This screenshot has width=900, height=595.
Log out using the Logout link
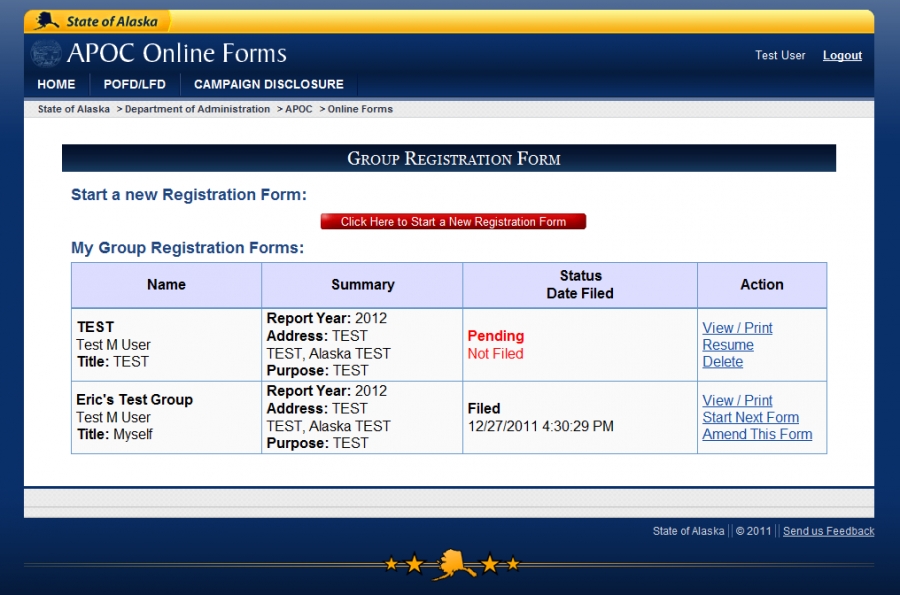point(842,56)
